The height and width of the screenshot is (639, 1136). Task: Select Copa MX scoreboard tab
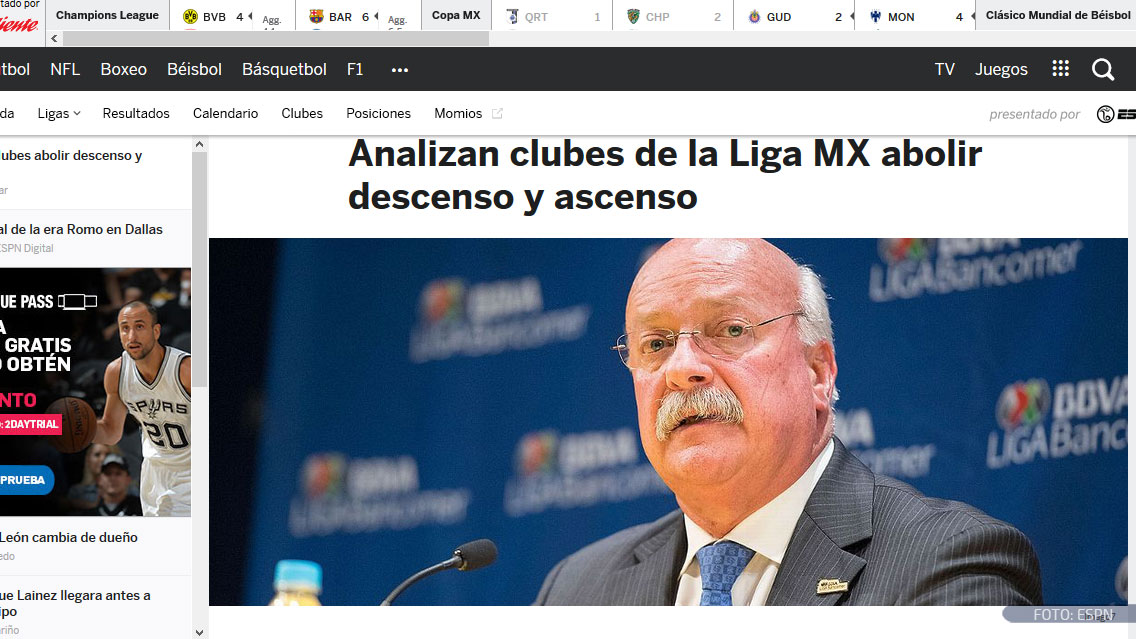click(456, 15)
